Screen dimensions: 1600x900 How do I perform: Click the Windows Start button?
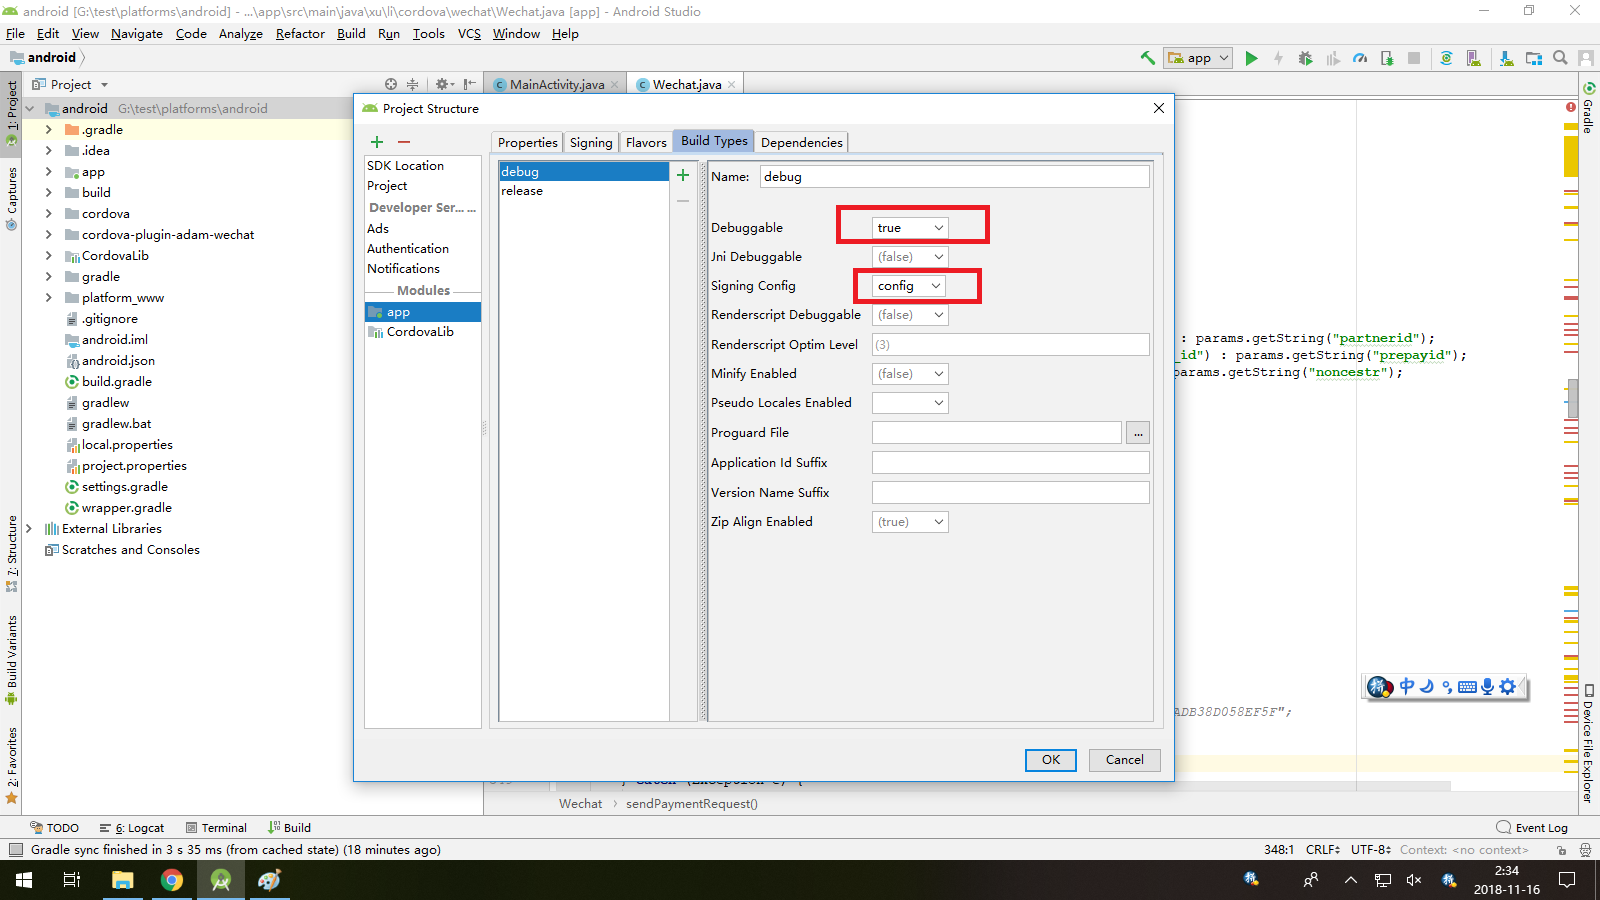(24, 880)
